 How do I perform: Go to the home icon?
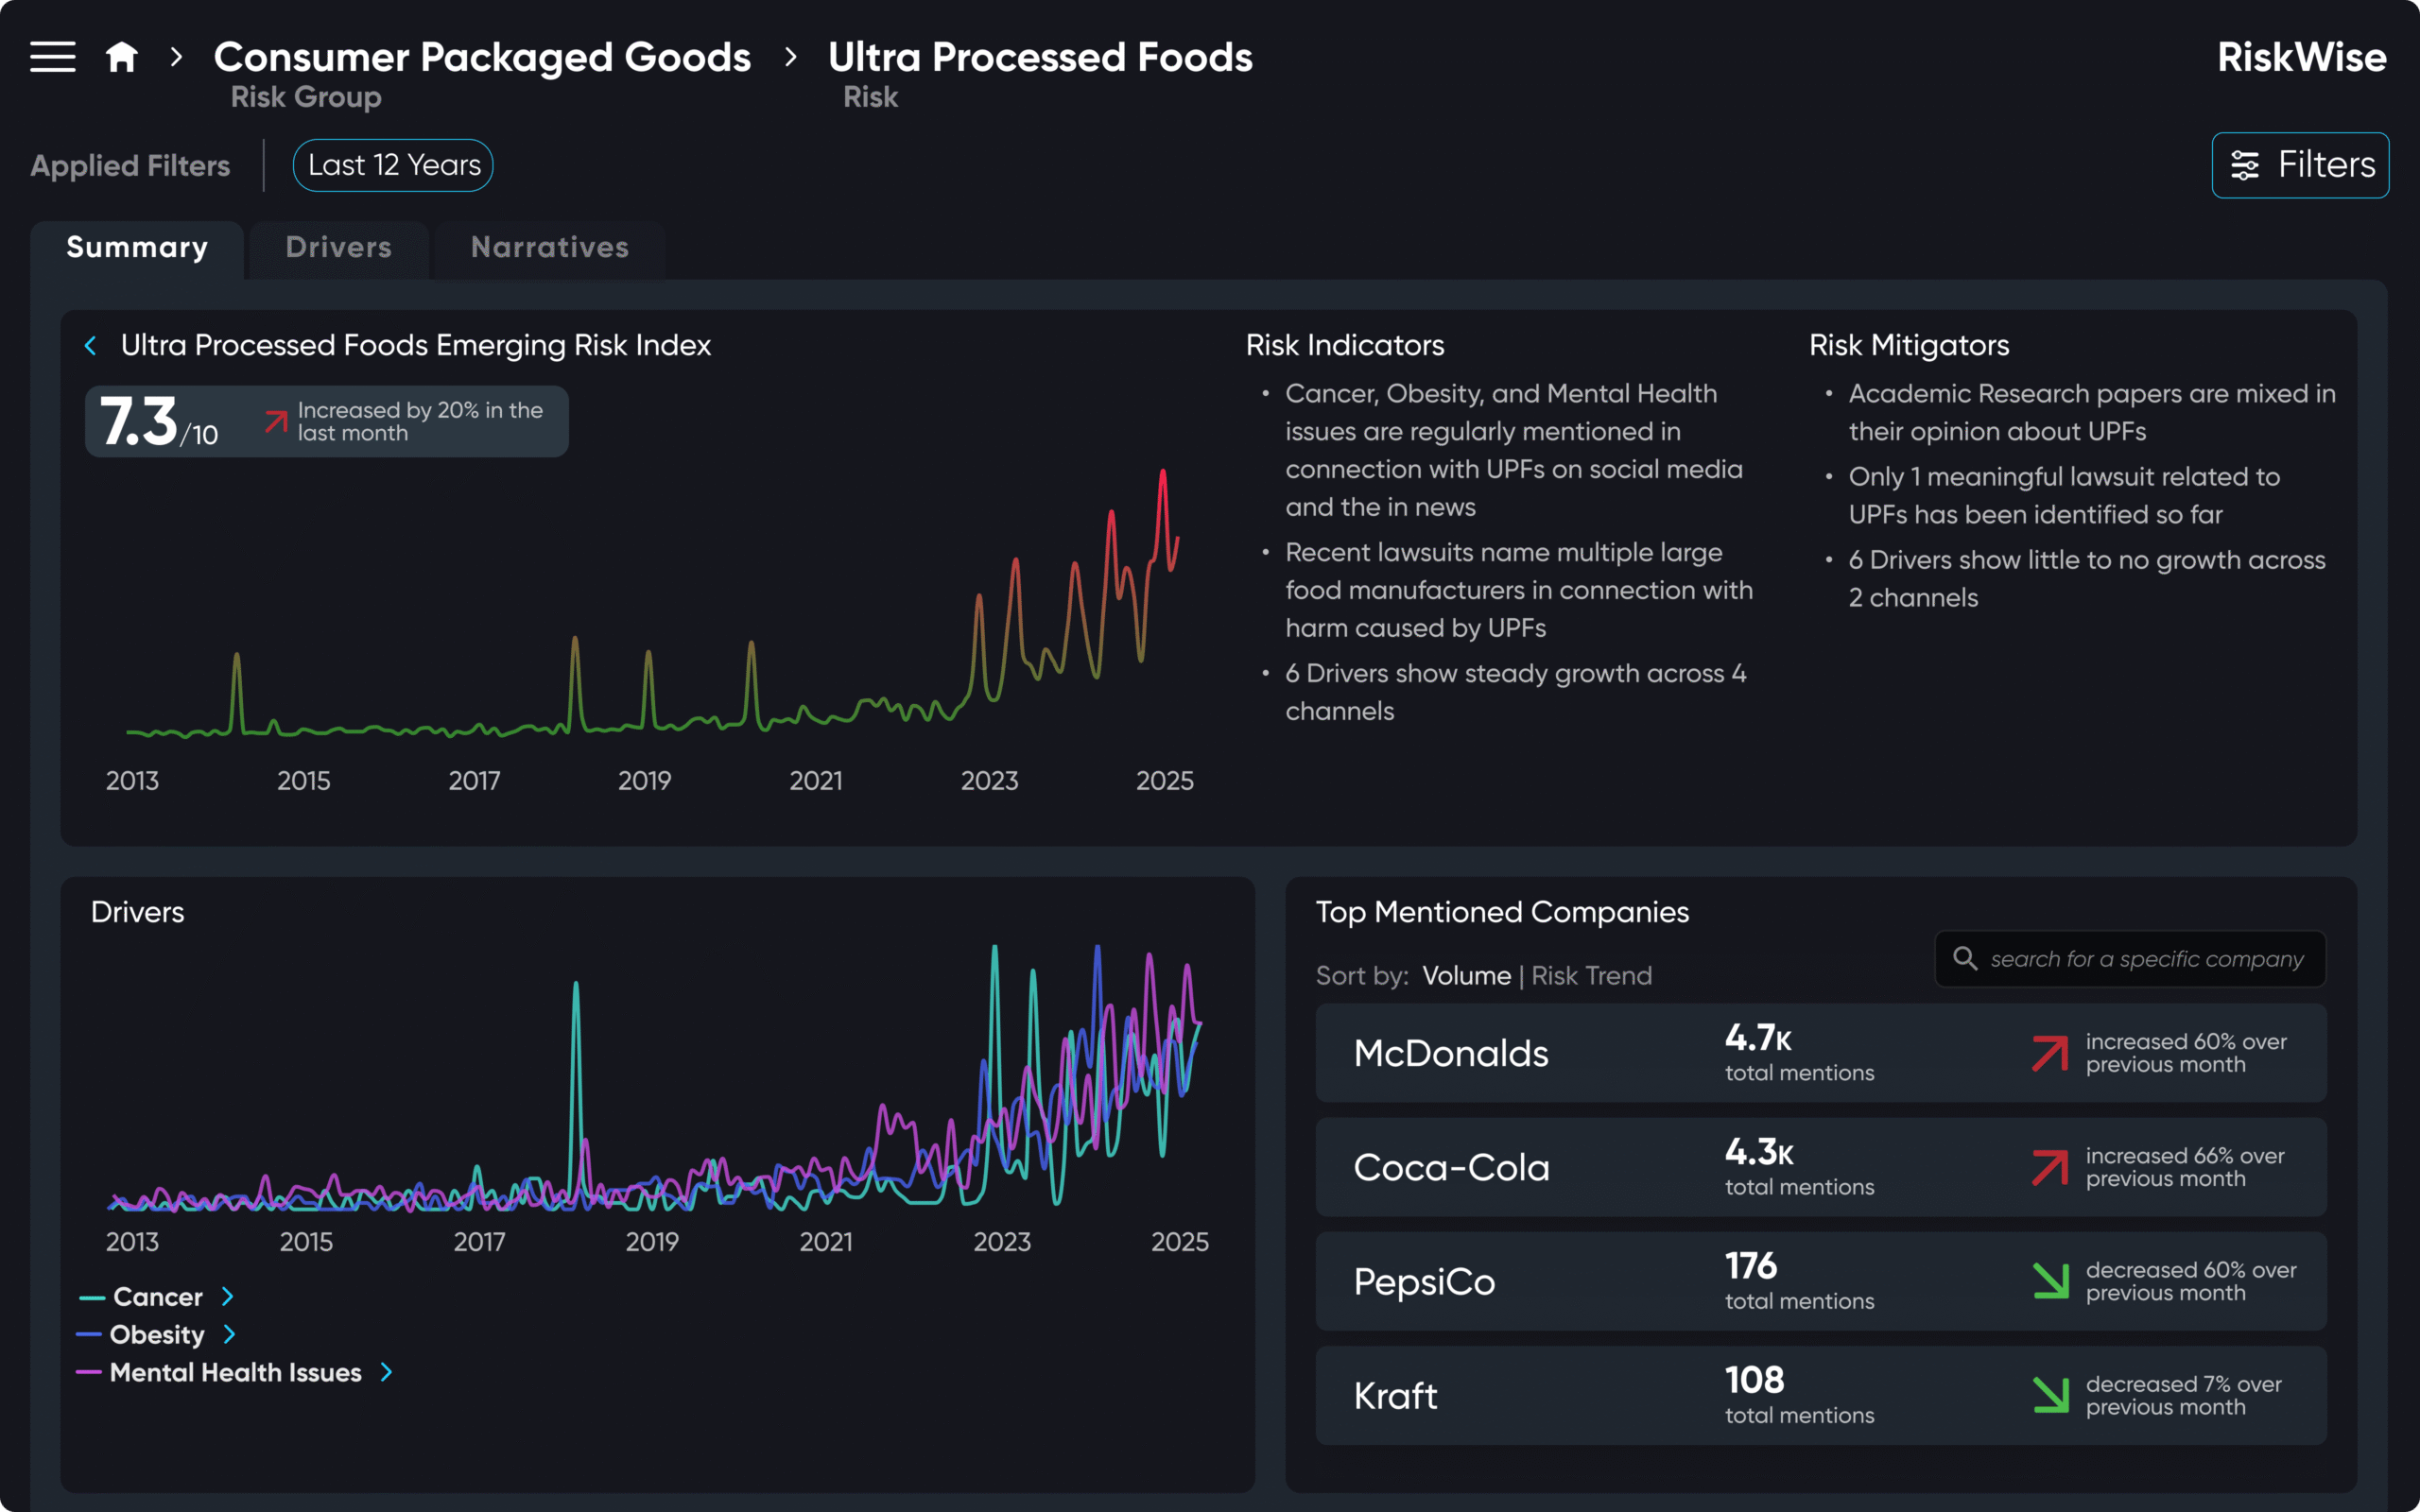click(x=122, y=57)
